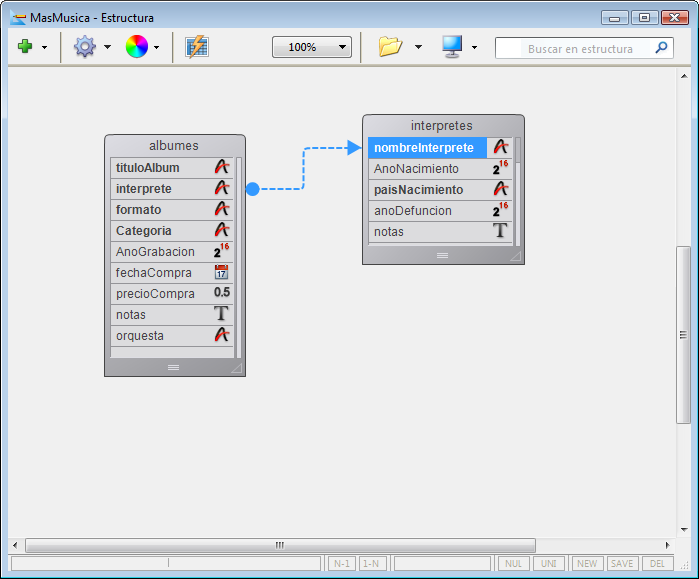The image size is (699, 579).
Task: Open the gear settings tool
Action: pyautogui.click(x=84, y=47)
